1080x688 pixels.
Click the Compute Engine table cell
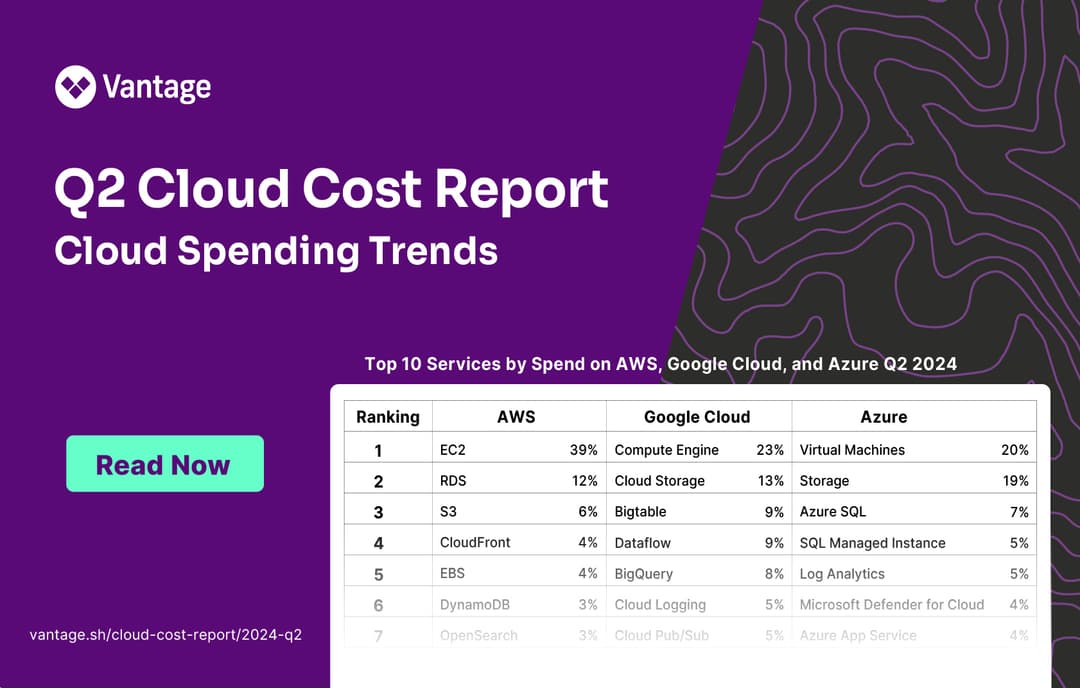pyautogui.click(x=666, y=450)
